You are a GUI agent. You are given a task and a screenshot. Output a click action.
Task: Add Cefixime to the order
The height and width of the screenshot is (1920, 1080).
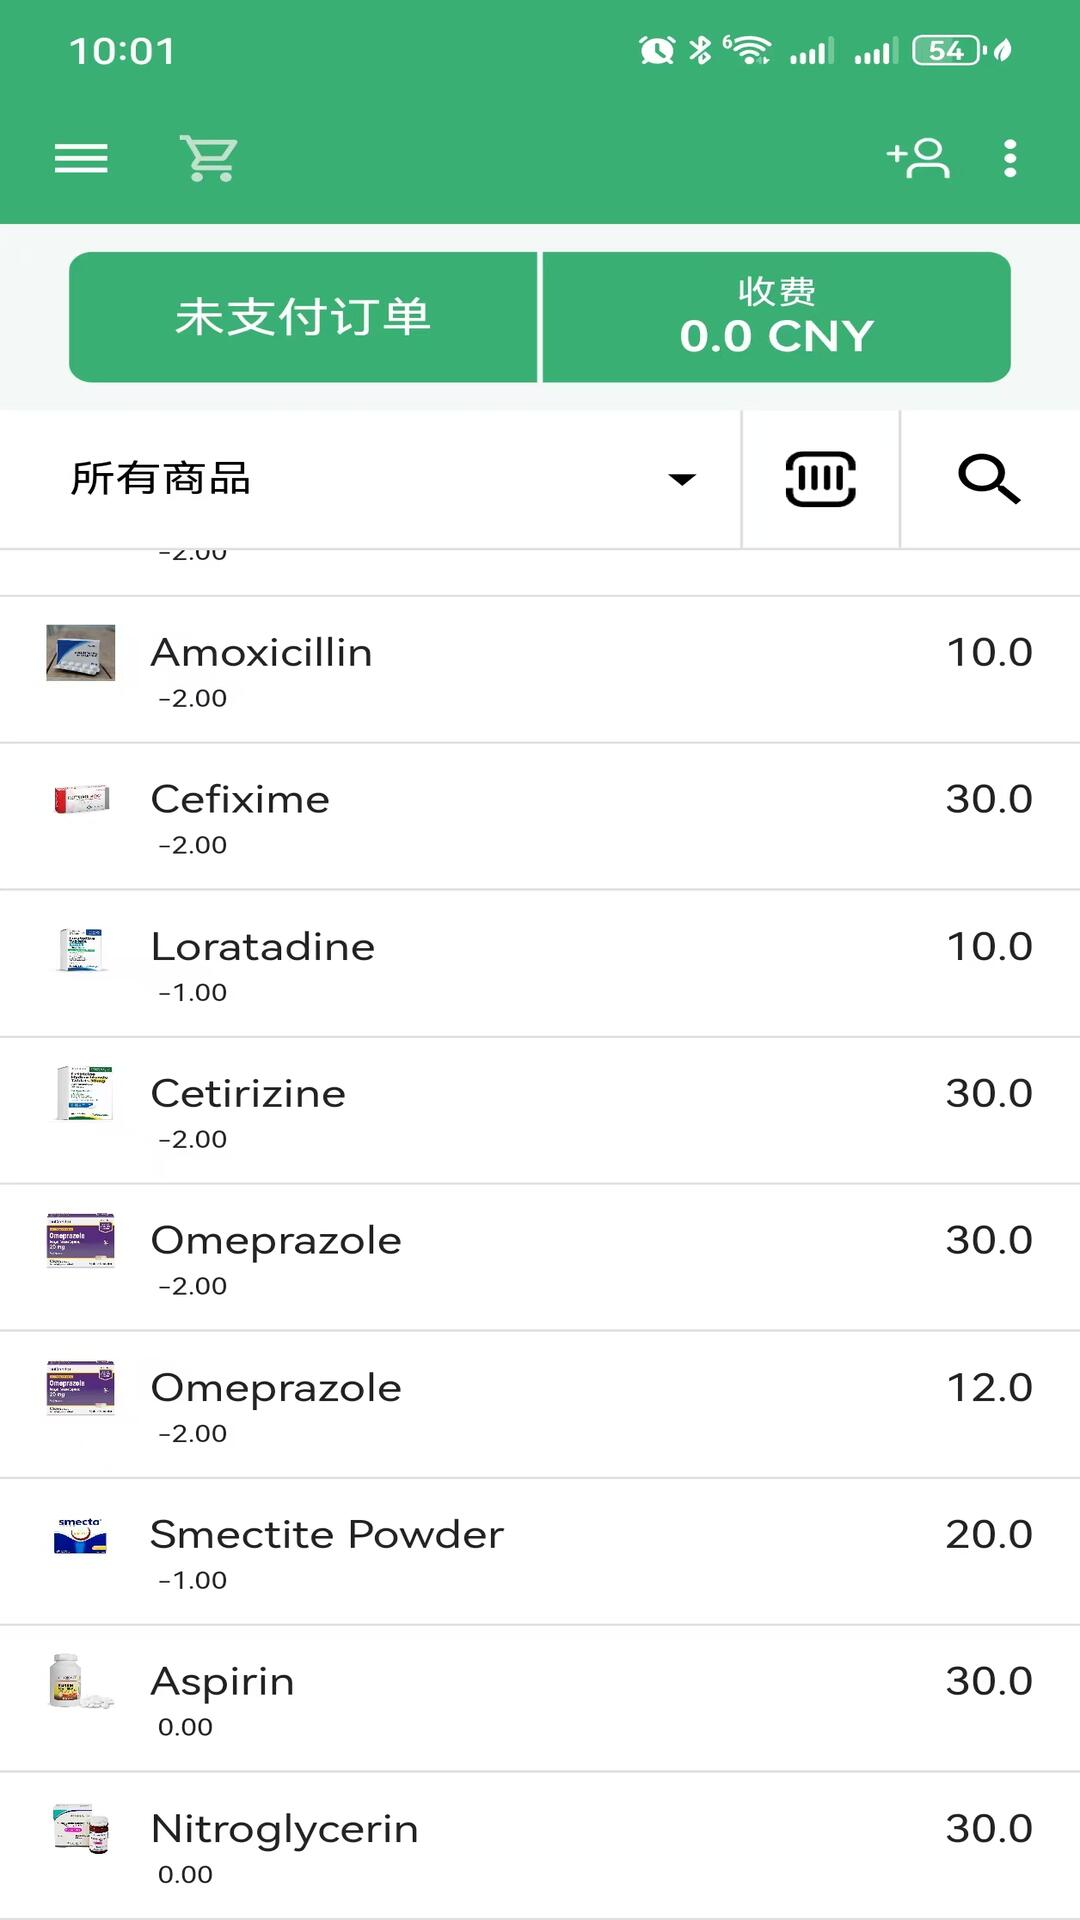[540, 816]
